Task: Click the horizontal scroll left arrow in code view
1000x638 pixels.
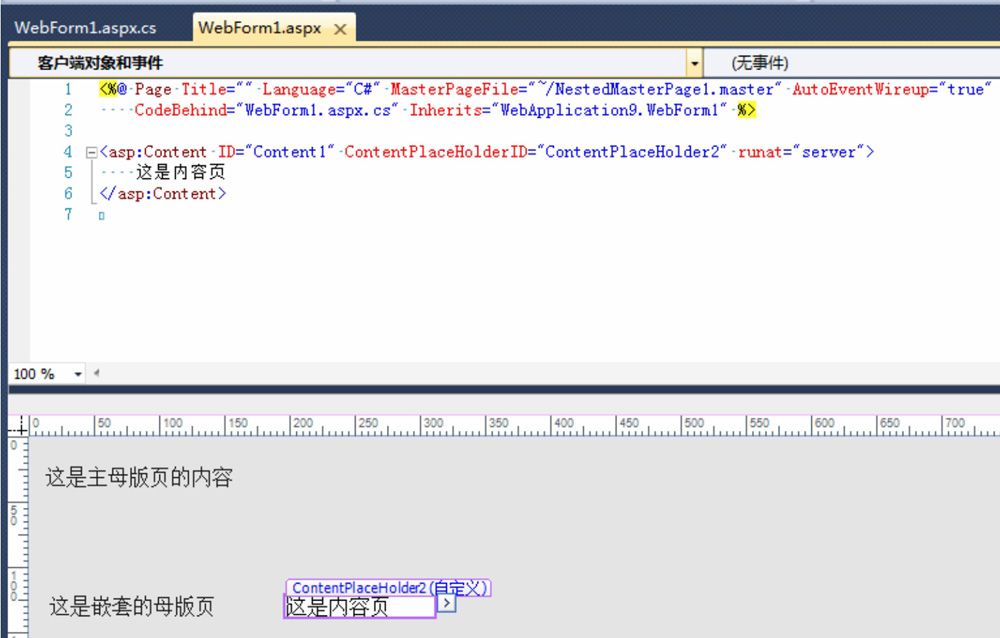Action: (x=96, y=373)
